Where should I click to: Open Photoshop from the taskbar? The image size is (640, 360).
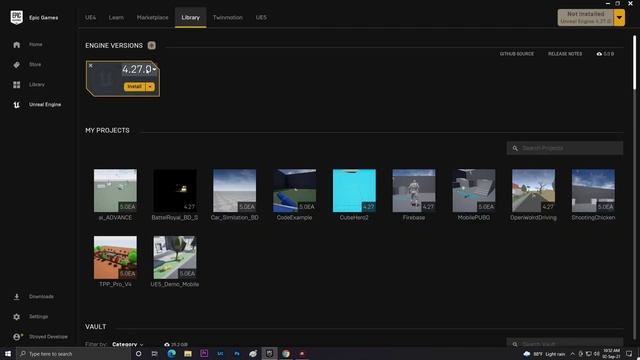click(237, 354)
